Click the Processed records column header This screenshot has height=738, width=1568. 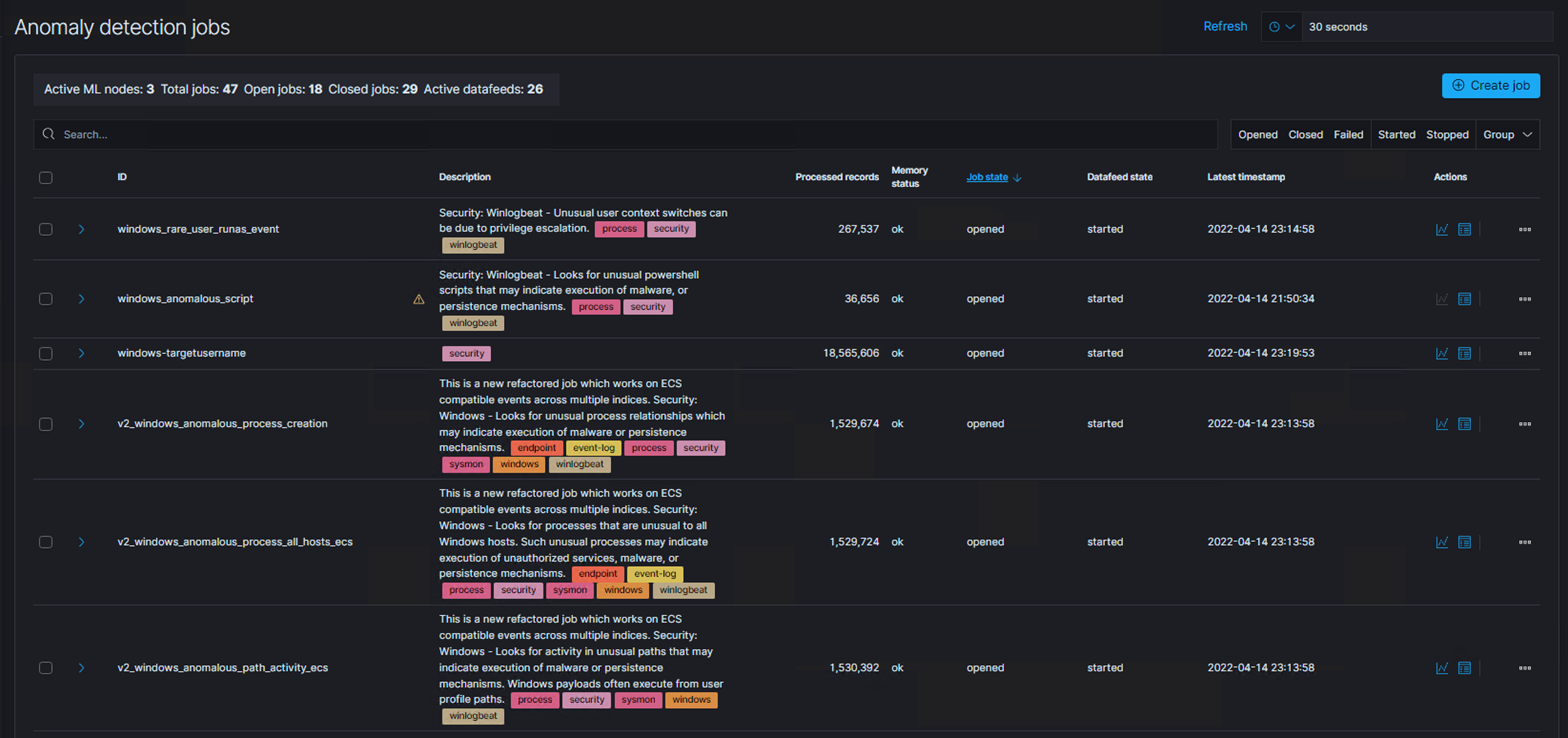[837, 177]
